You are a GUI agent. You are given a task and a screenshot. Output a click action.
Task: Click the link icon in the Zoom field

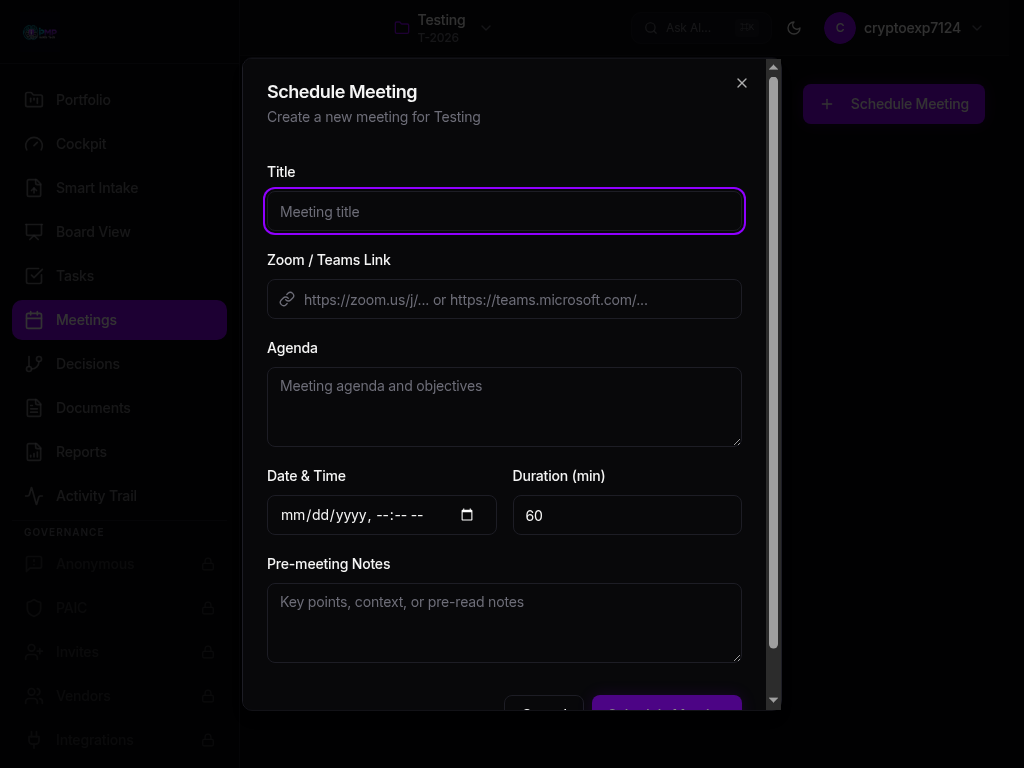287,299
